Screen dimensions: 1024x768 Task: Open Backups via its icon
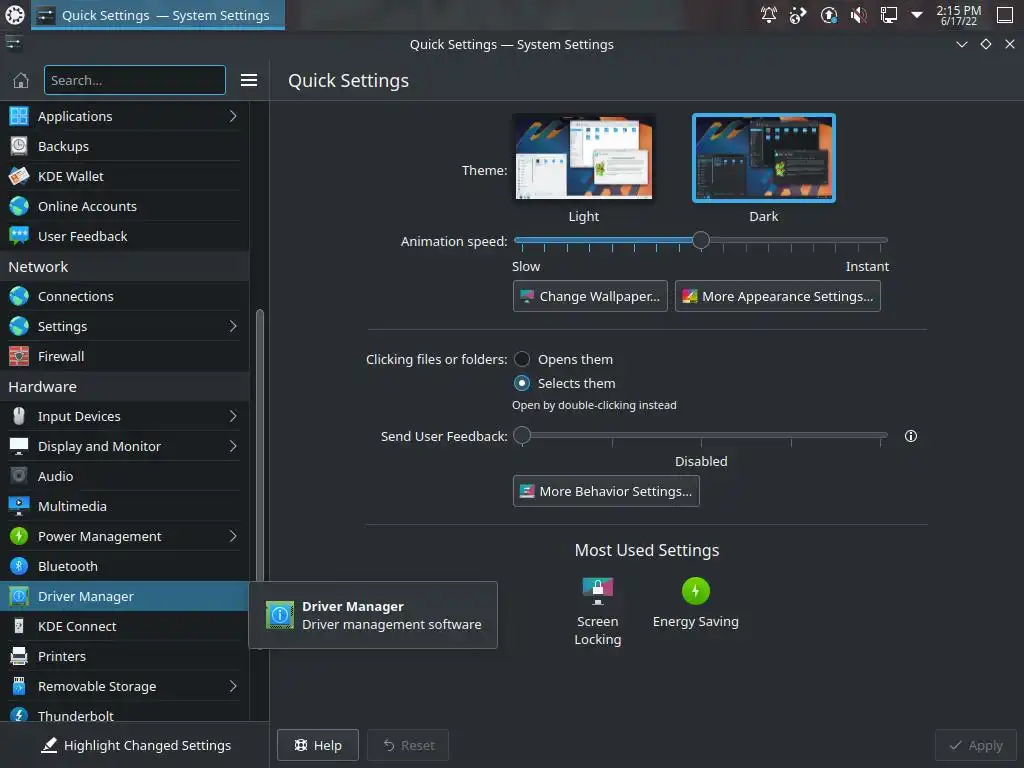pos(19,146)
